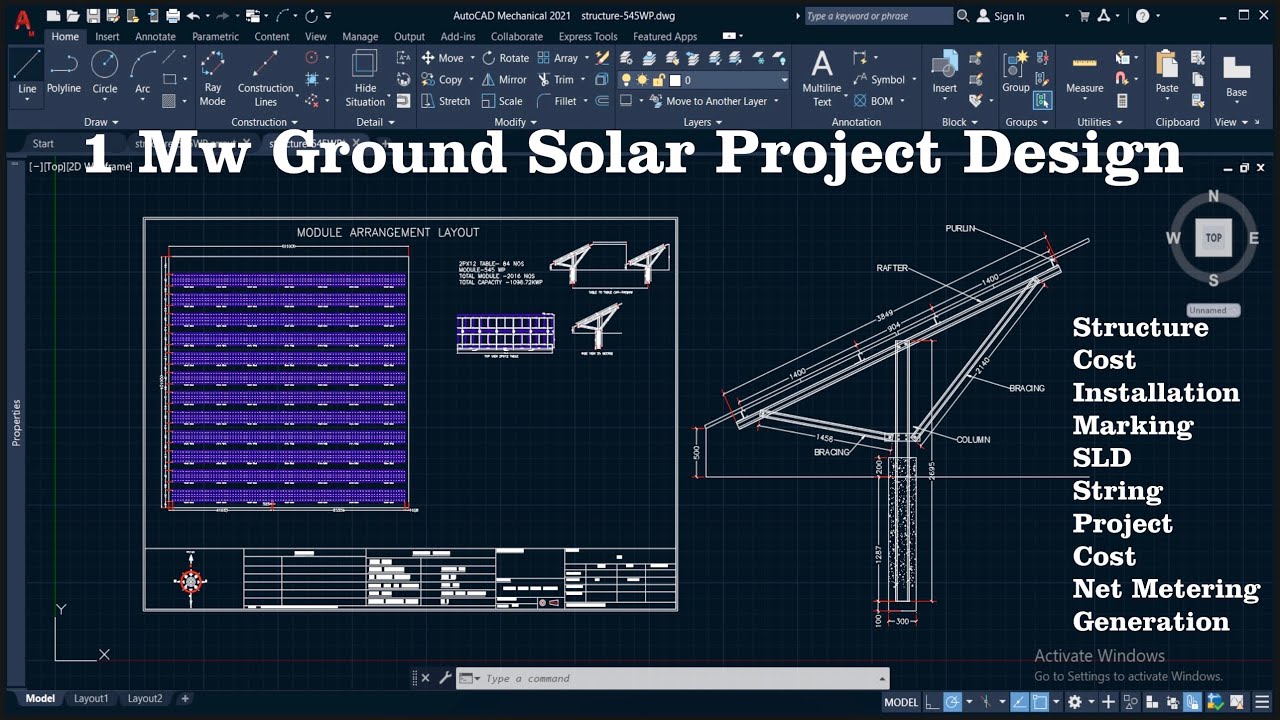Toggle polar tracking in status bar
Viewport: 1280px width, 720px height.
(953, 702)
